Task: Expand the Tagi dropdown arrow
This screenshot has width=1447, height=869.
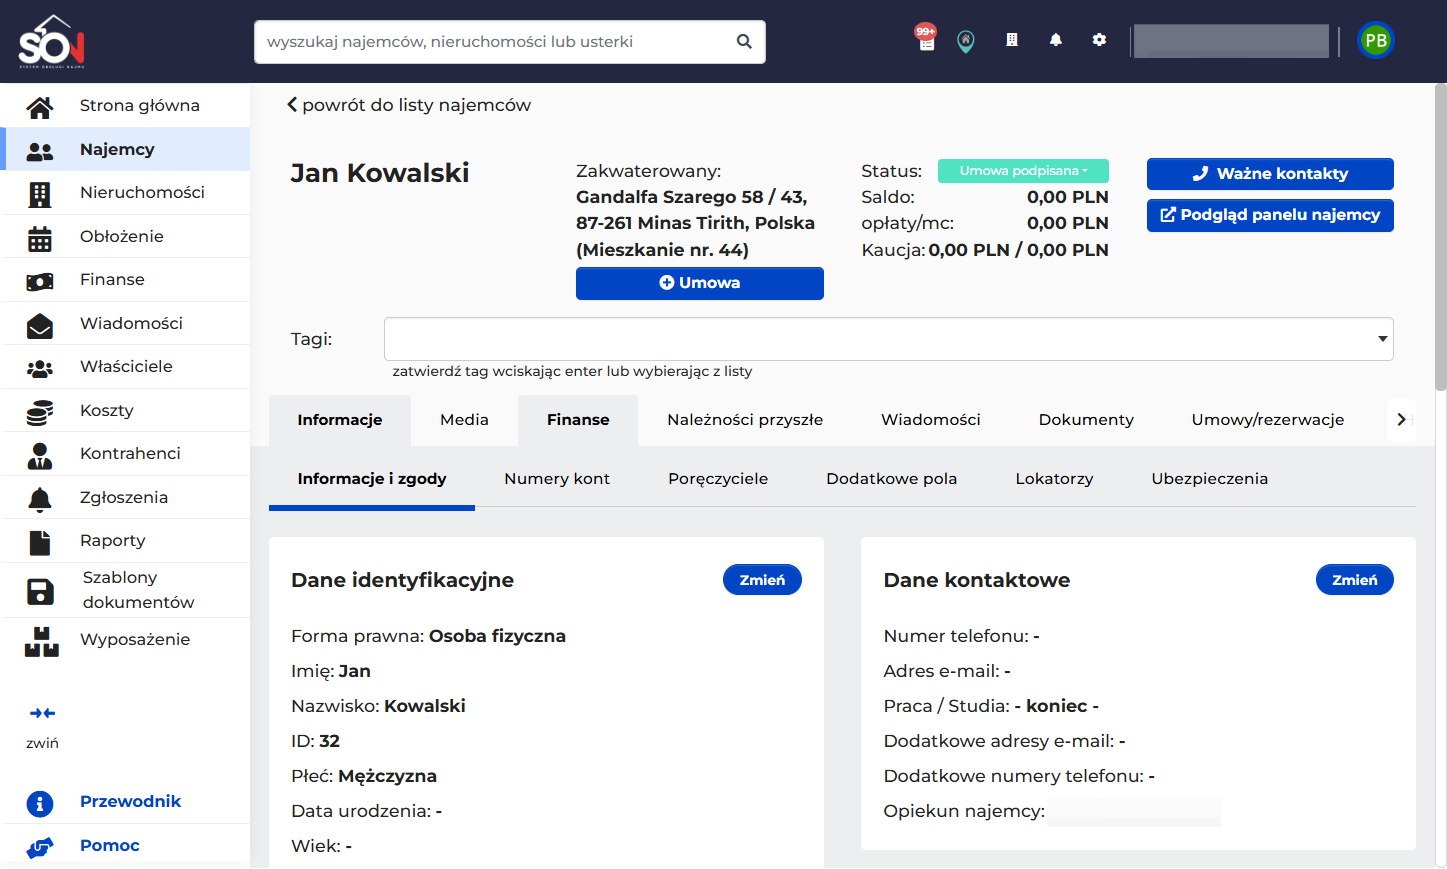Action: pos(1382,339)
